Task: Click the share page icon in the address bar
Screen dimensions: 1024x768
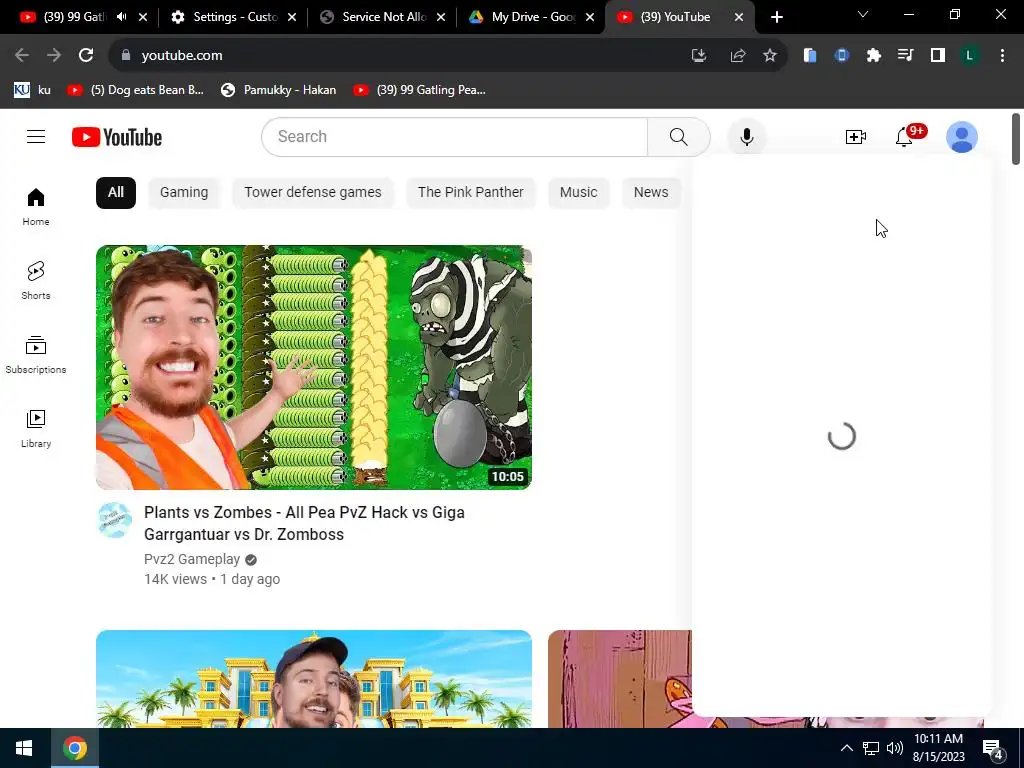Action: 738,56
